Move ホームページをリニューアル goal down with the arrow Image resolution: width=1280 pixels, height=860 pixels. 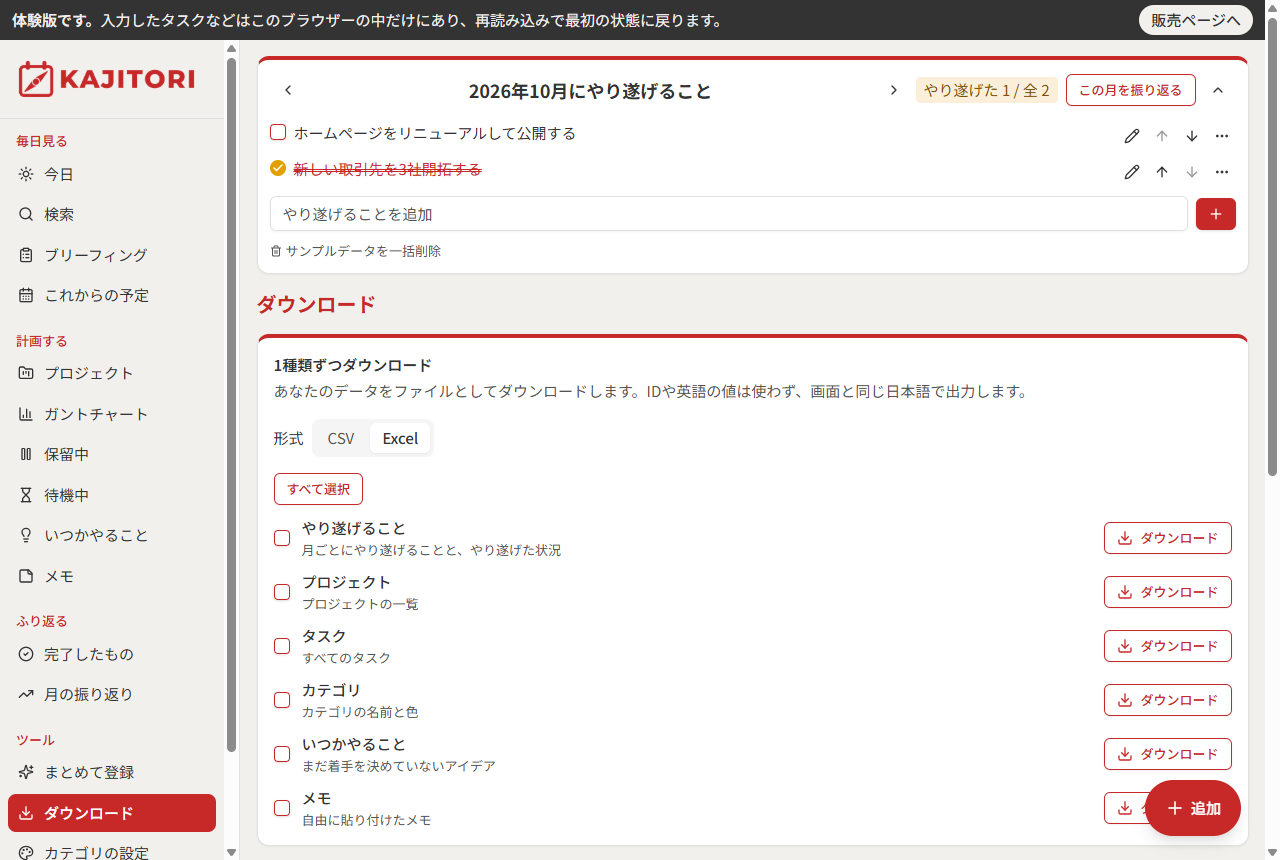click(1192, 136)
